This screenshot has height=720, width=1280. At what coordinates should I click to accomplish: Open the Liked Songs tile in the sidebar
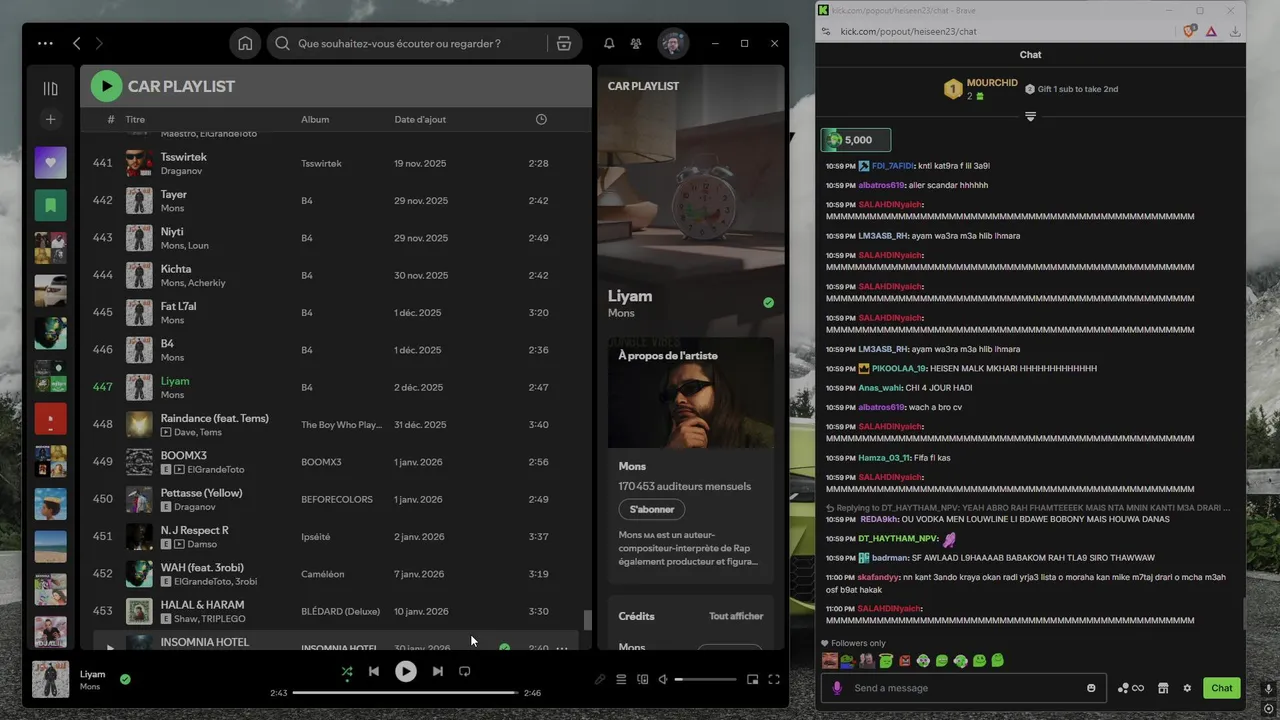point(51,163)
